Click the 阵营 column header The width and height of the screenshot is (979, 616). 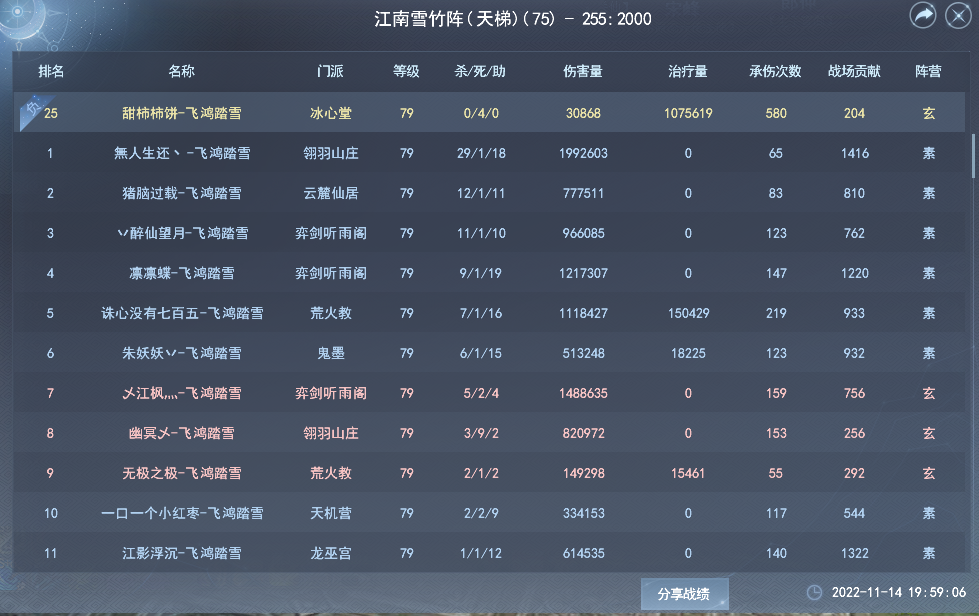928,71
